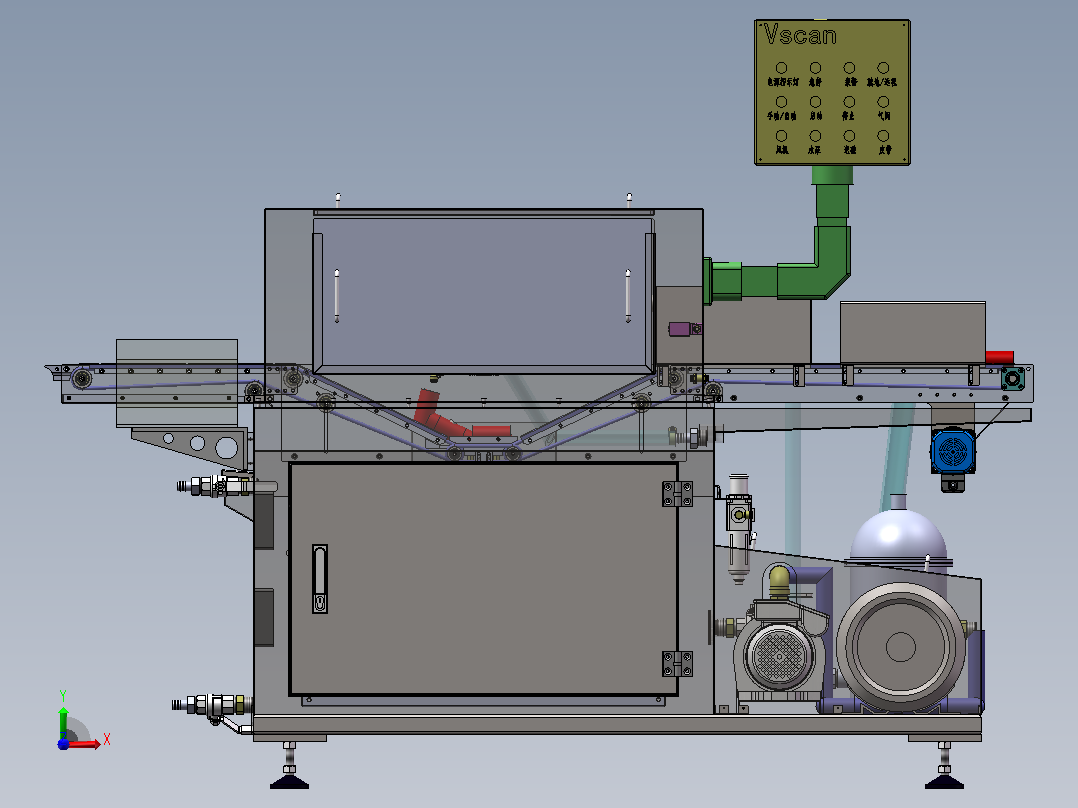Pick the blue fan motor below the conveyor
This screenshot has width=1078, height=808.
click(x=953, y=452)
